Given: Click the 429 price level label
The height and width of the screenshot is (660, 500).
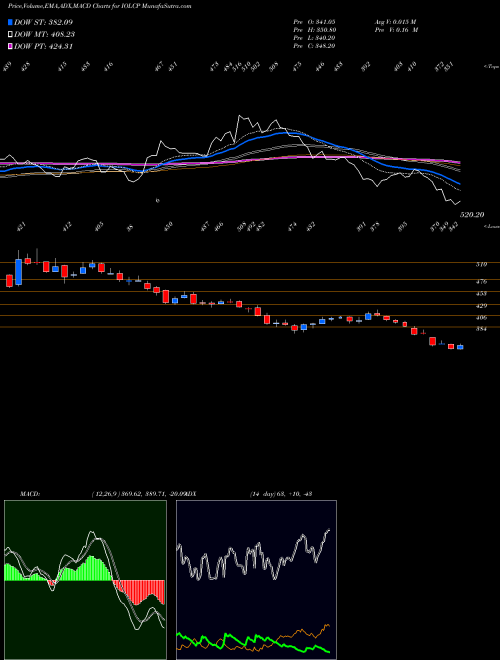Looking at the screenshot, I should 481,306.
